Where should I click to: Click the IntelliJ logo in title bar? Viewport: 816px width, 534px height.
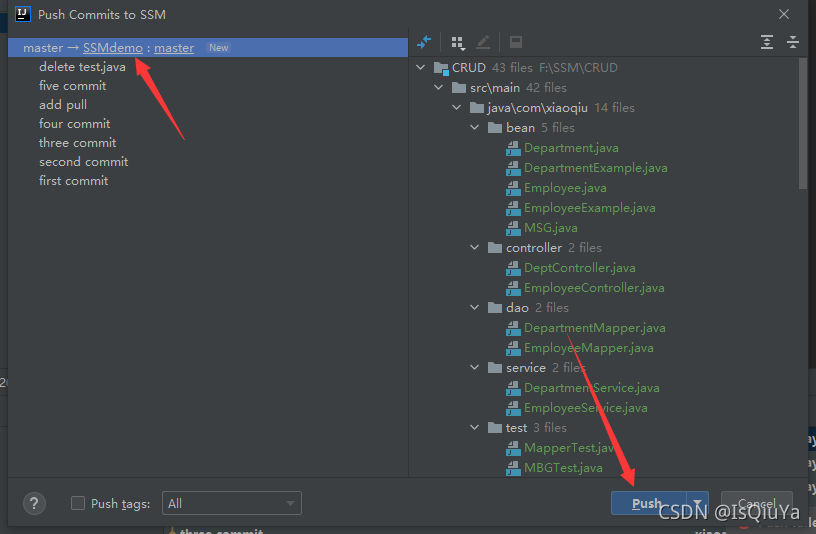23,14
